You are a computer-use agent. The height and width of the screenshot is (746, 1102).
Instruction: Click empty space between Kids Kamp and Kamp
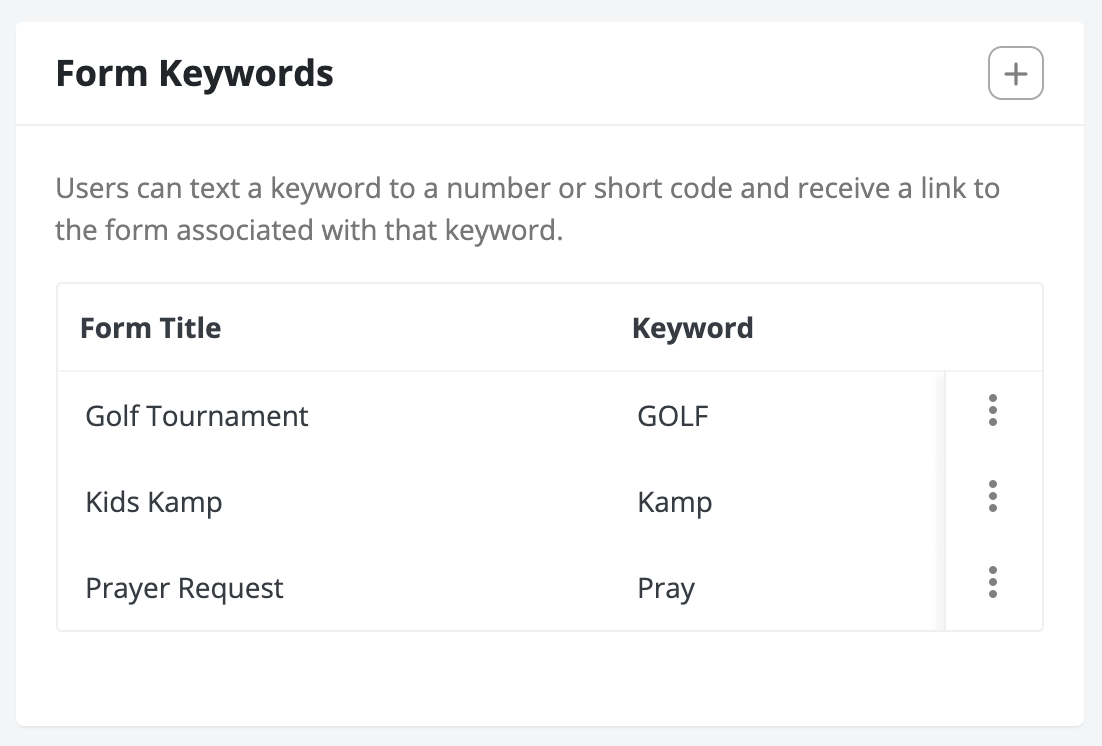430,502
